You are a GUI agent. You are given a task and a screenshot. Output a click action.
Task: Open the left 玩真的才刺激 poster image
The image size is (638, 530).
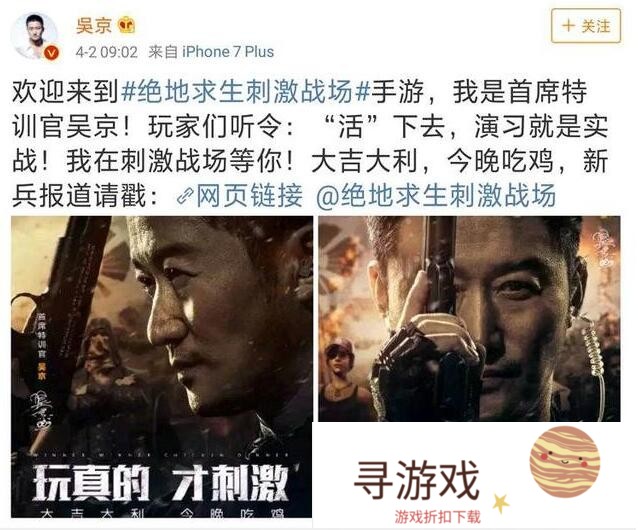pyautogui.click(x=162, y=367)
